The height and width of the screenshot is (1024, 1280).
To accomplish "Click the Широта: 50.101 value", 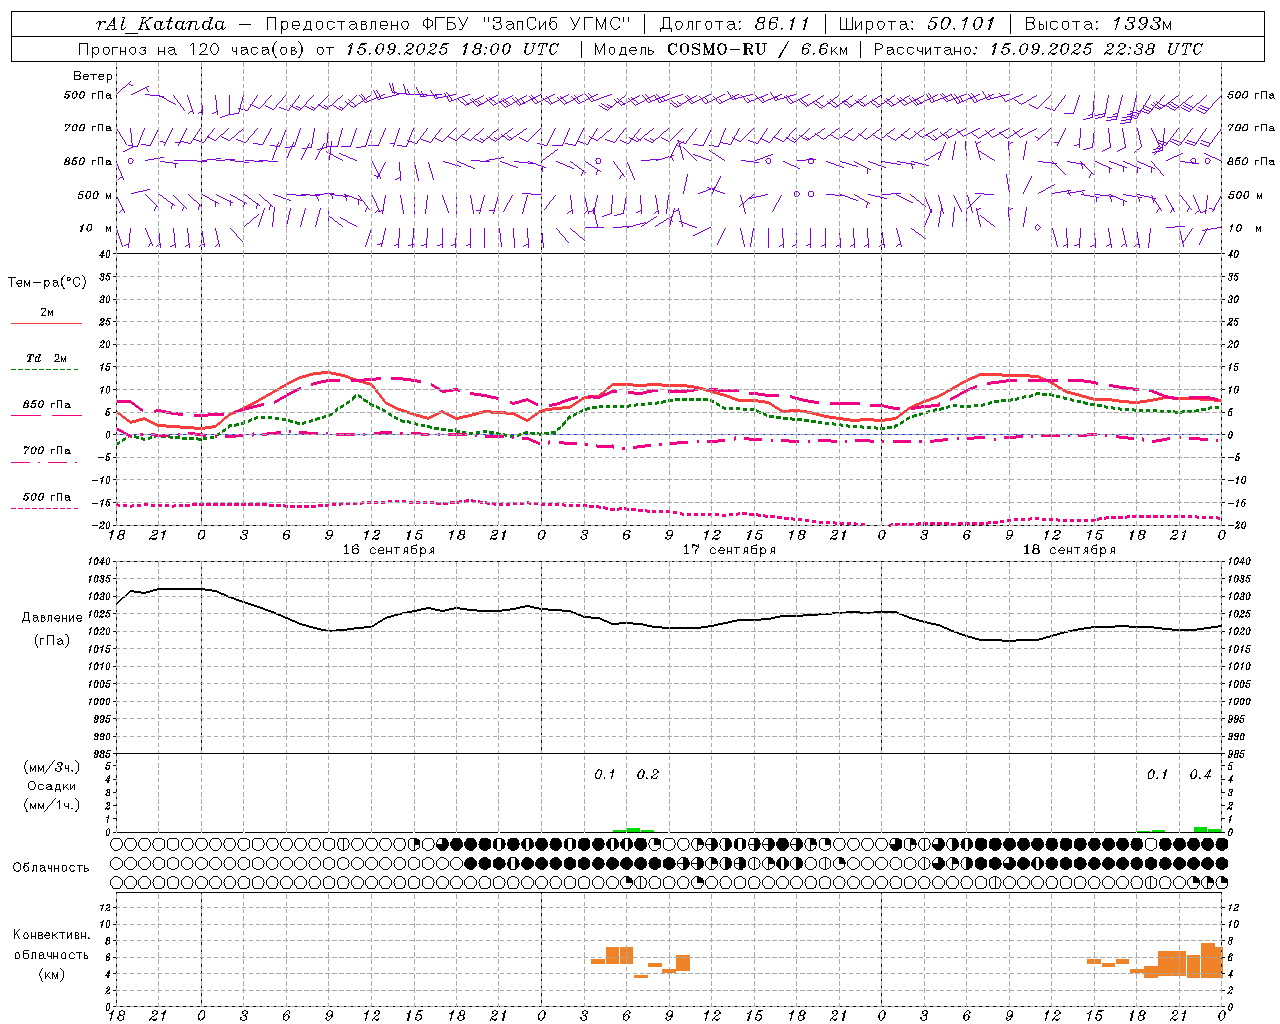I will (x=917, y=23).
